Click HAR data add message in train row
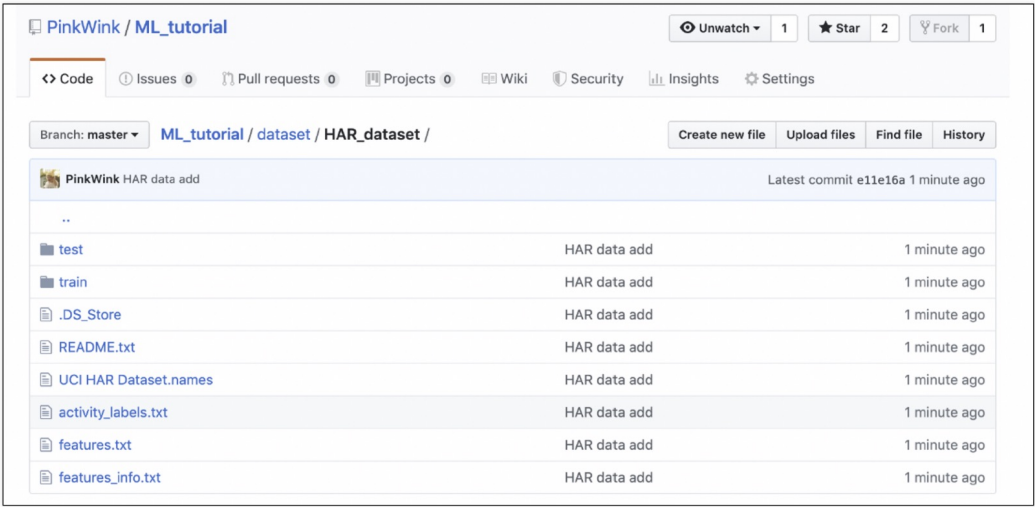Screen dimensions: 1035x507 coord(609,282)
